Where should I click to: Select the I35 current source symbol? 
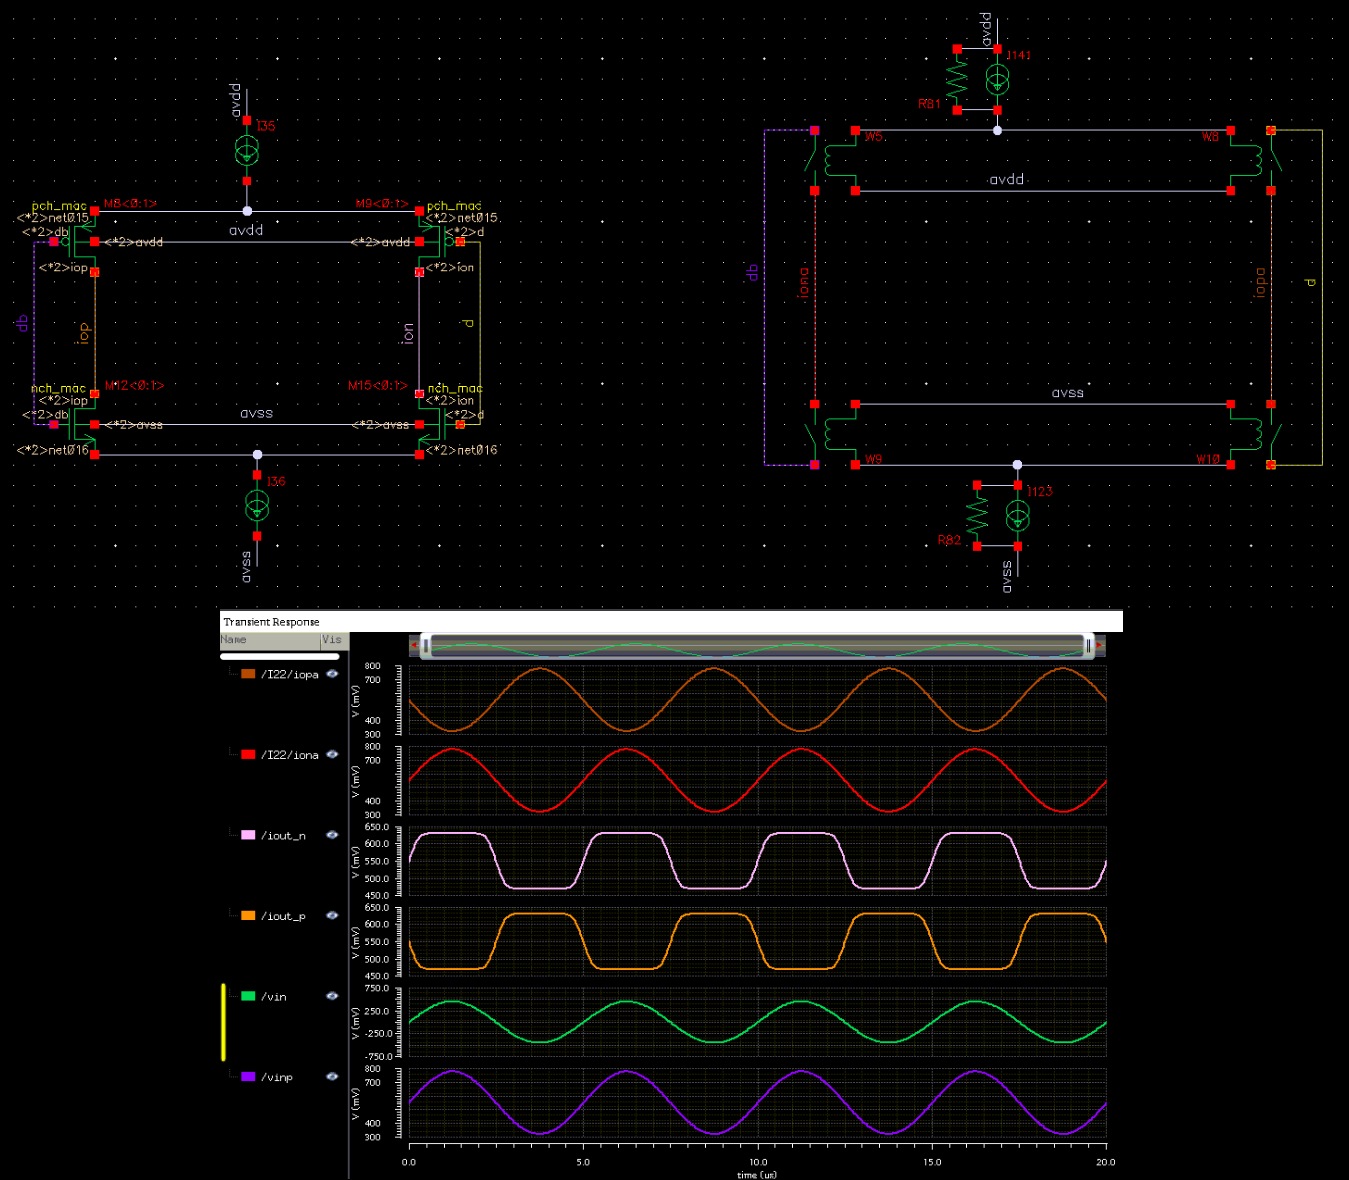click(x=247, y=151)
